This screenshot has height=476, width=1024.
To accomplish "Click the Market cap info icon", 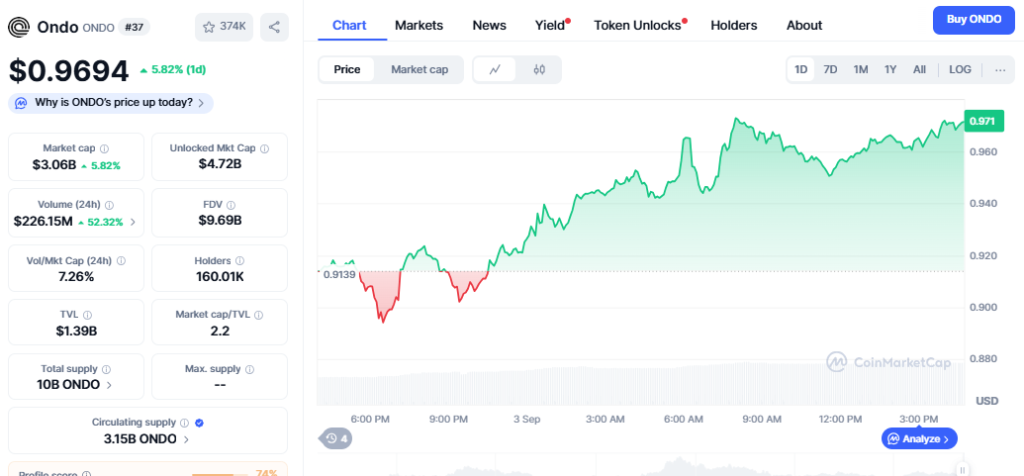I will click(x=104, y=148).
